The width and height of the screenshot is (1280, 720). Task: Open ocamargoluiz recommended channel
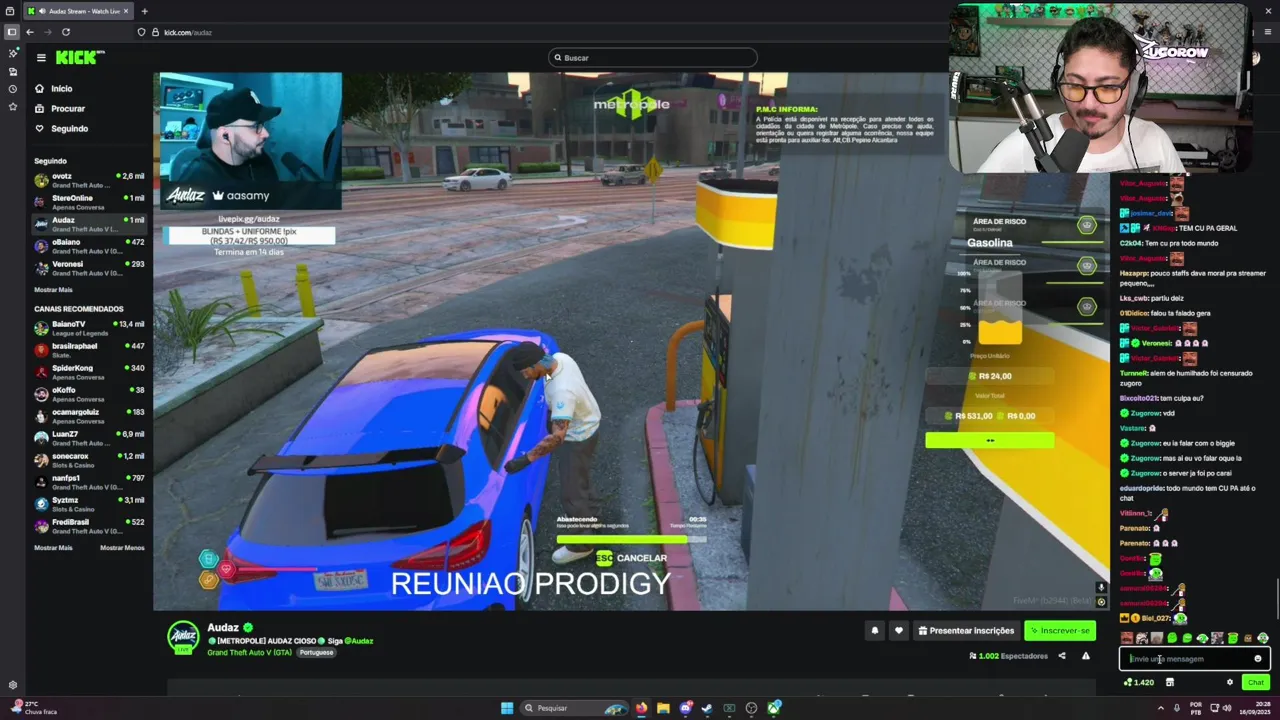click(88, 416)
